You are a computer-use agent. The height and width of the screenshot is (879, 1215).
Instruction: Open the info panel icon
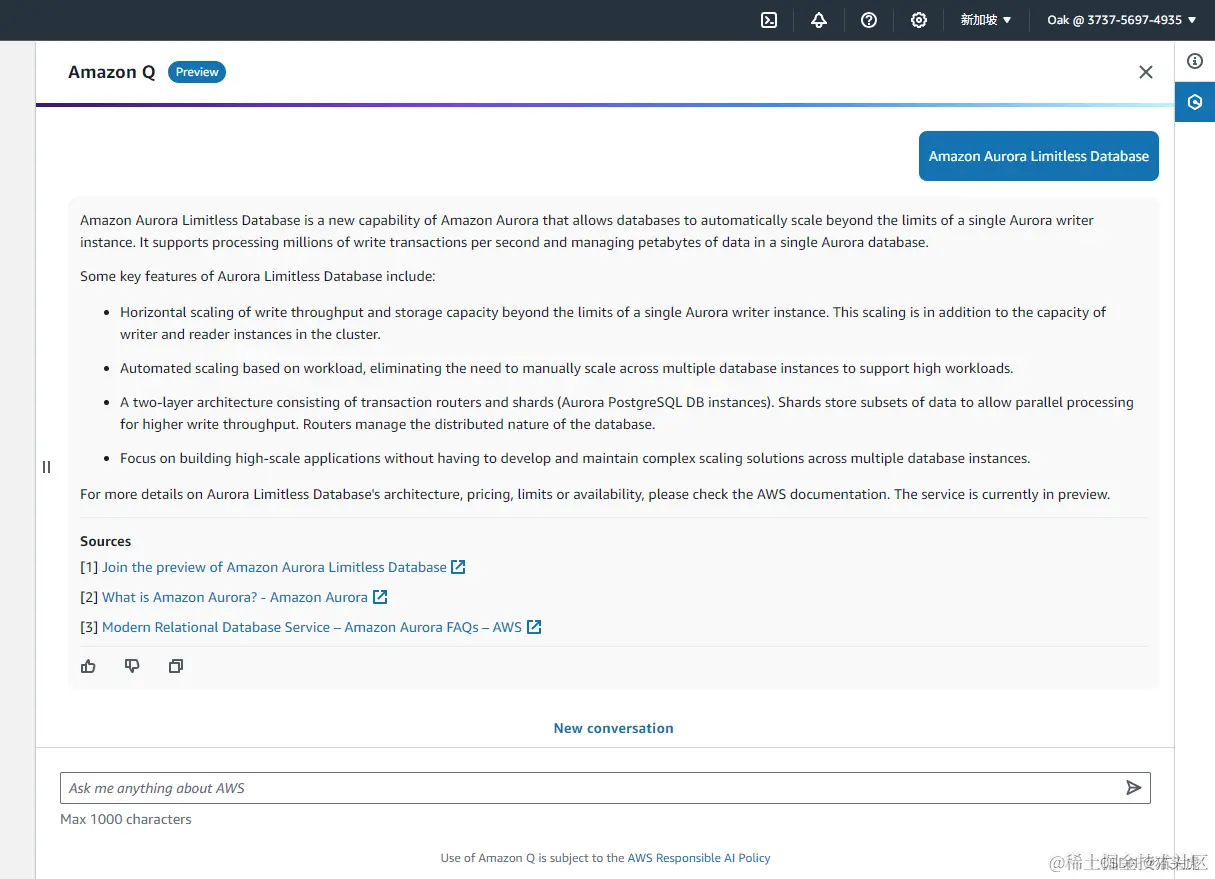1195,61
